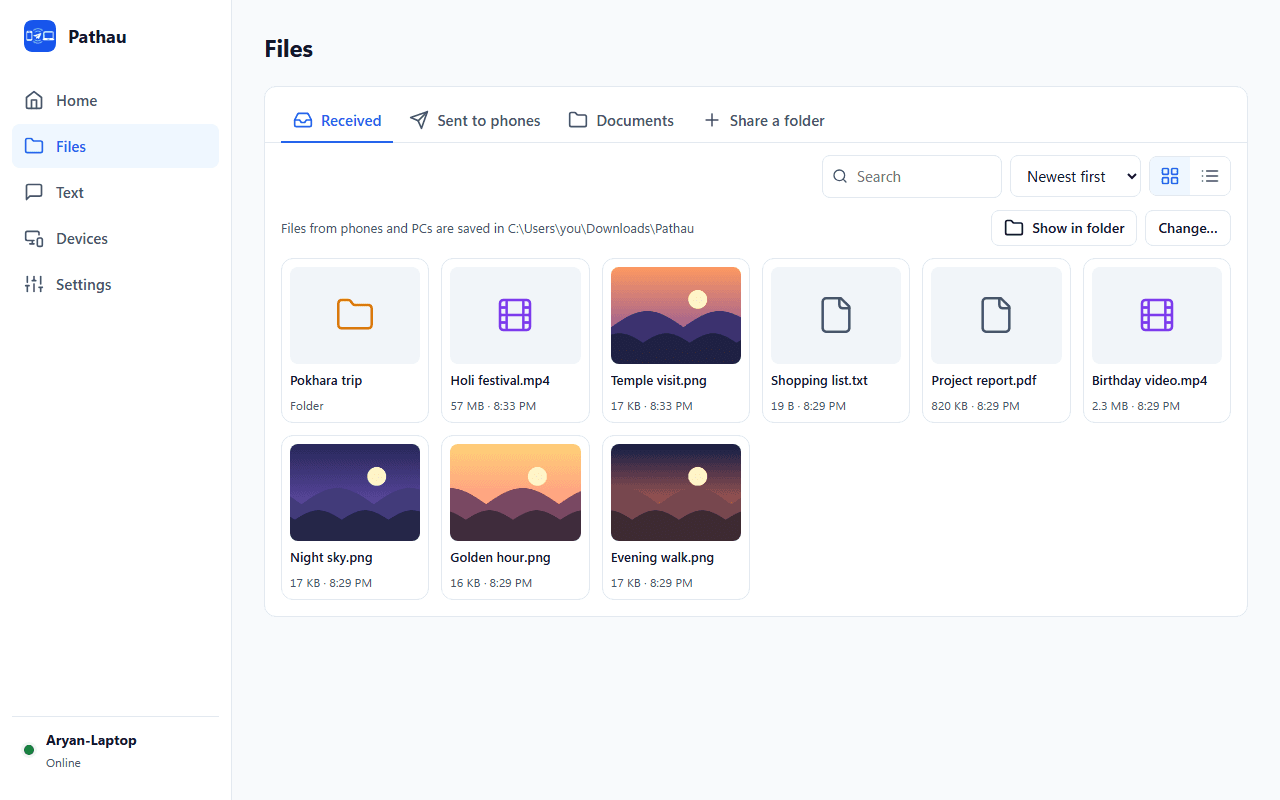Open the Text section in sidebar
Screen dimensions: 1280x800
[115, 192]
